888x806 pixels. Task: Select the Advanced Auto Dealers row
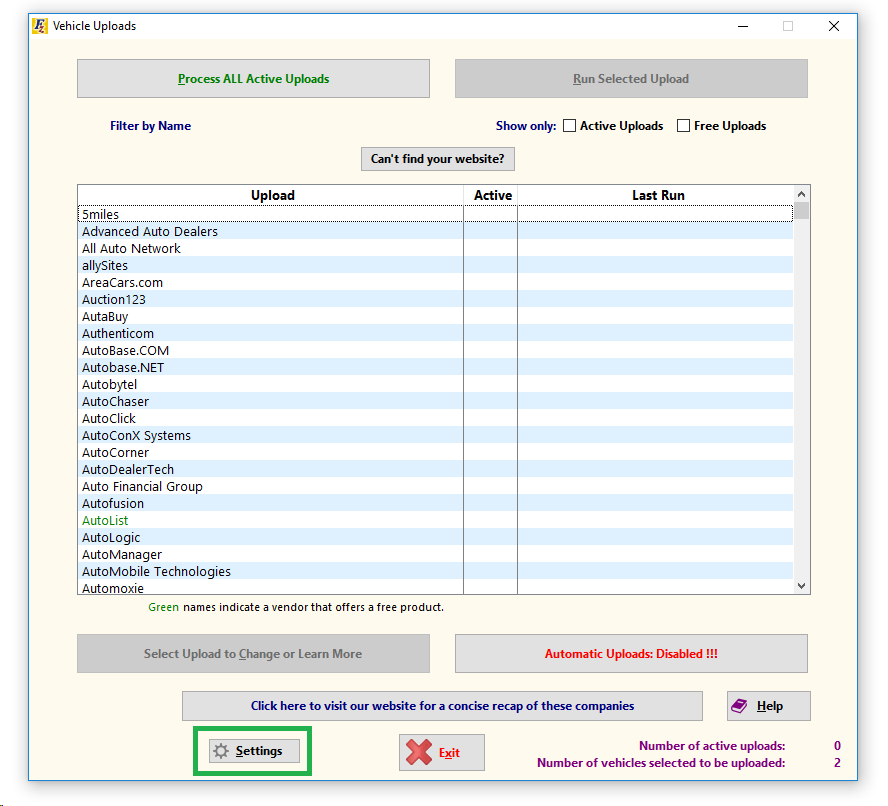coord(436,231)
